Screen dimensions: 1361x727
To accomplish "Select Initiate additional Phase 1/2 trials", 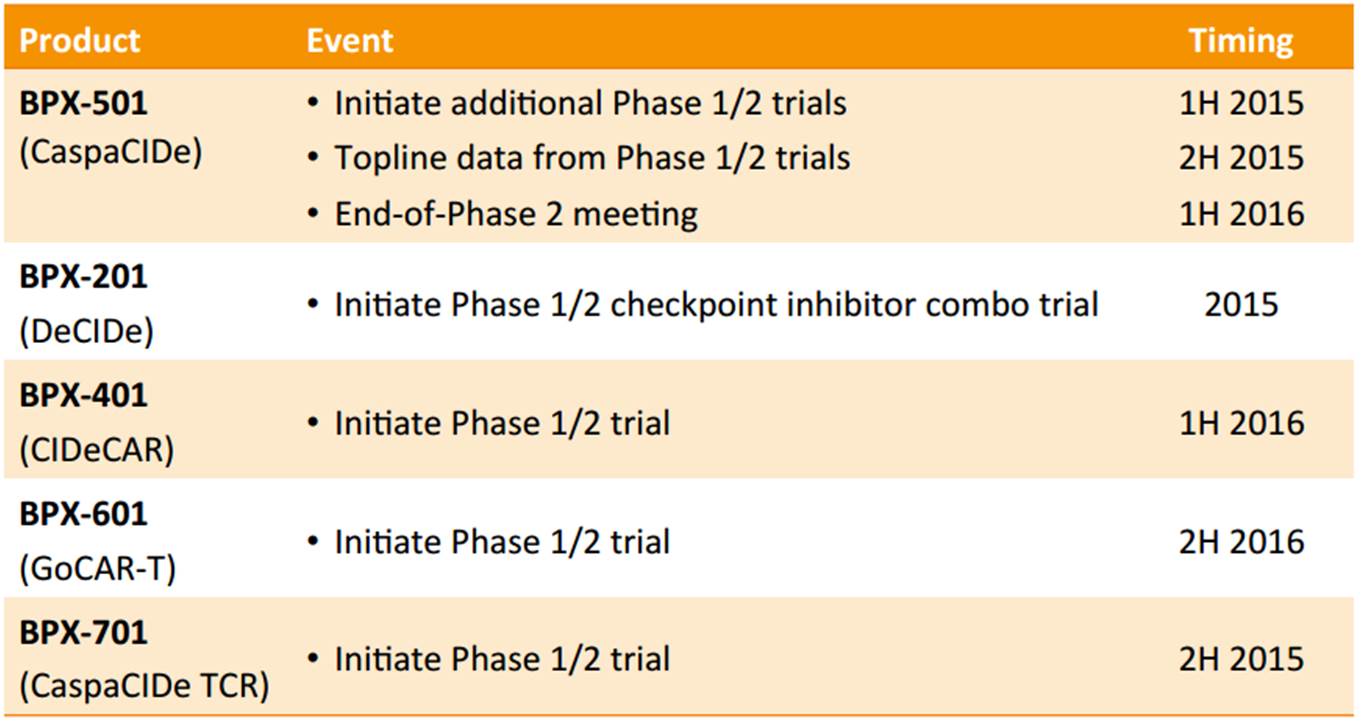I will 590,102.
